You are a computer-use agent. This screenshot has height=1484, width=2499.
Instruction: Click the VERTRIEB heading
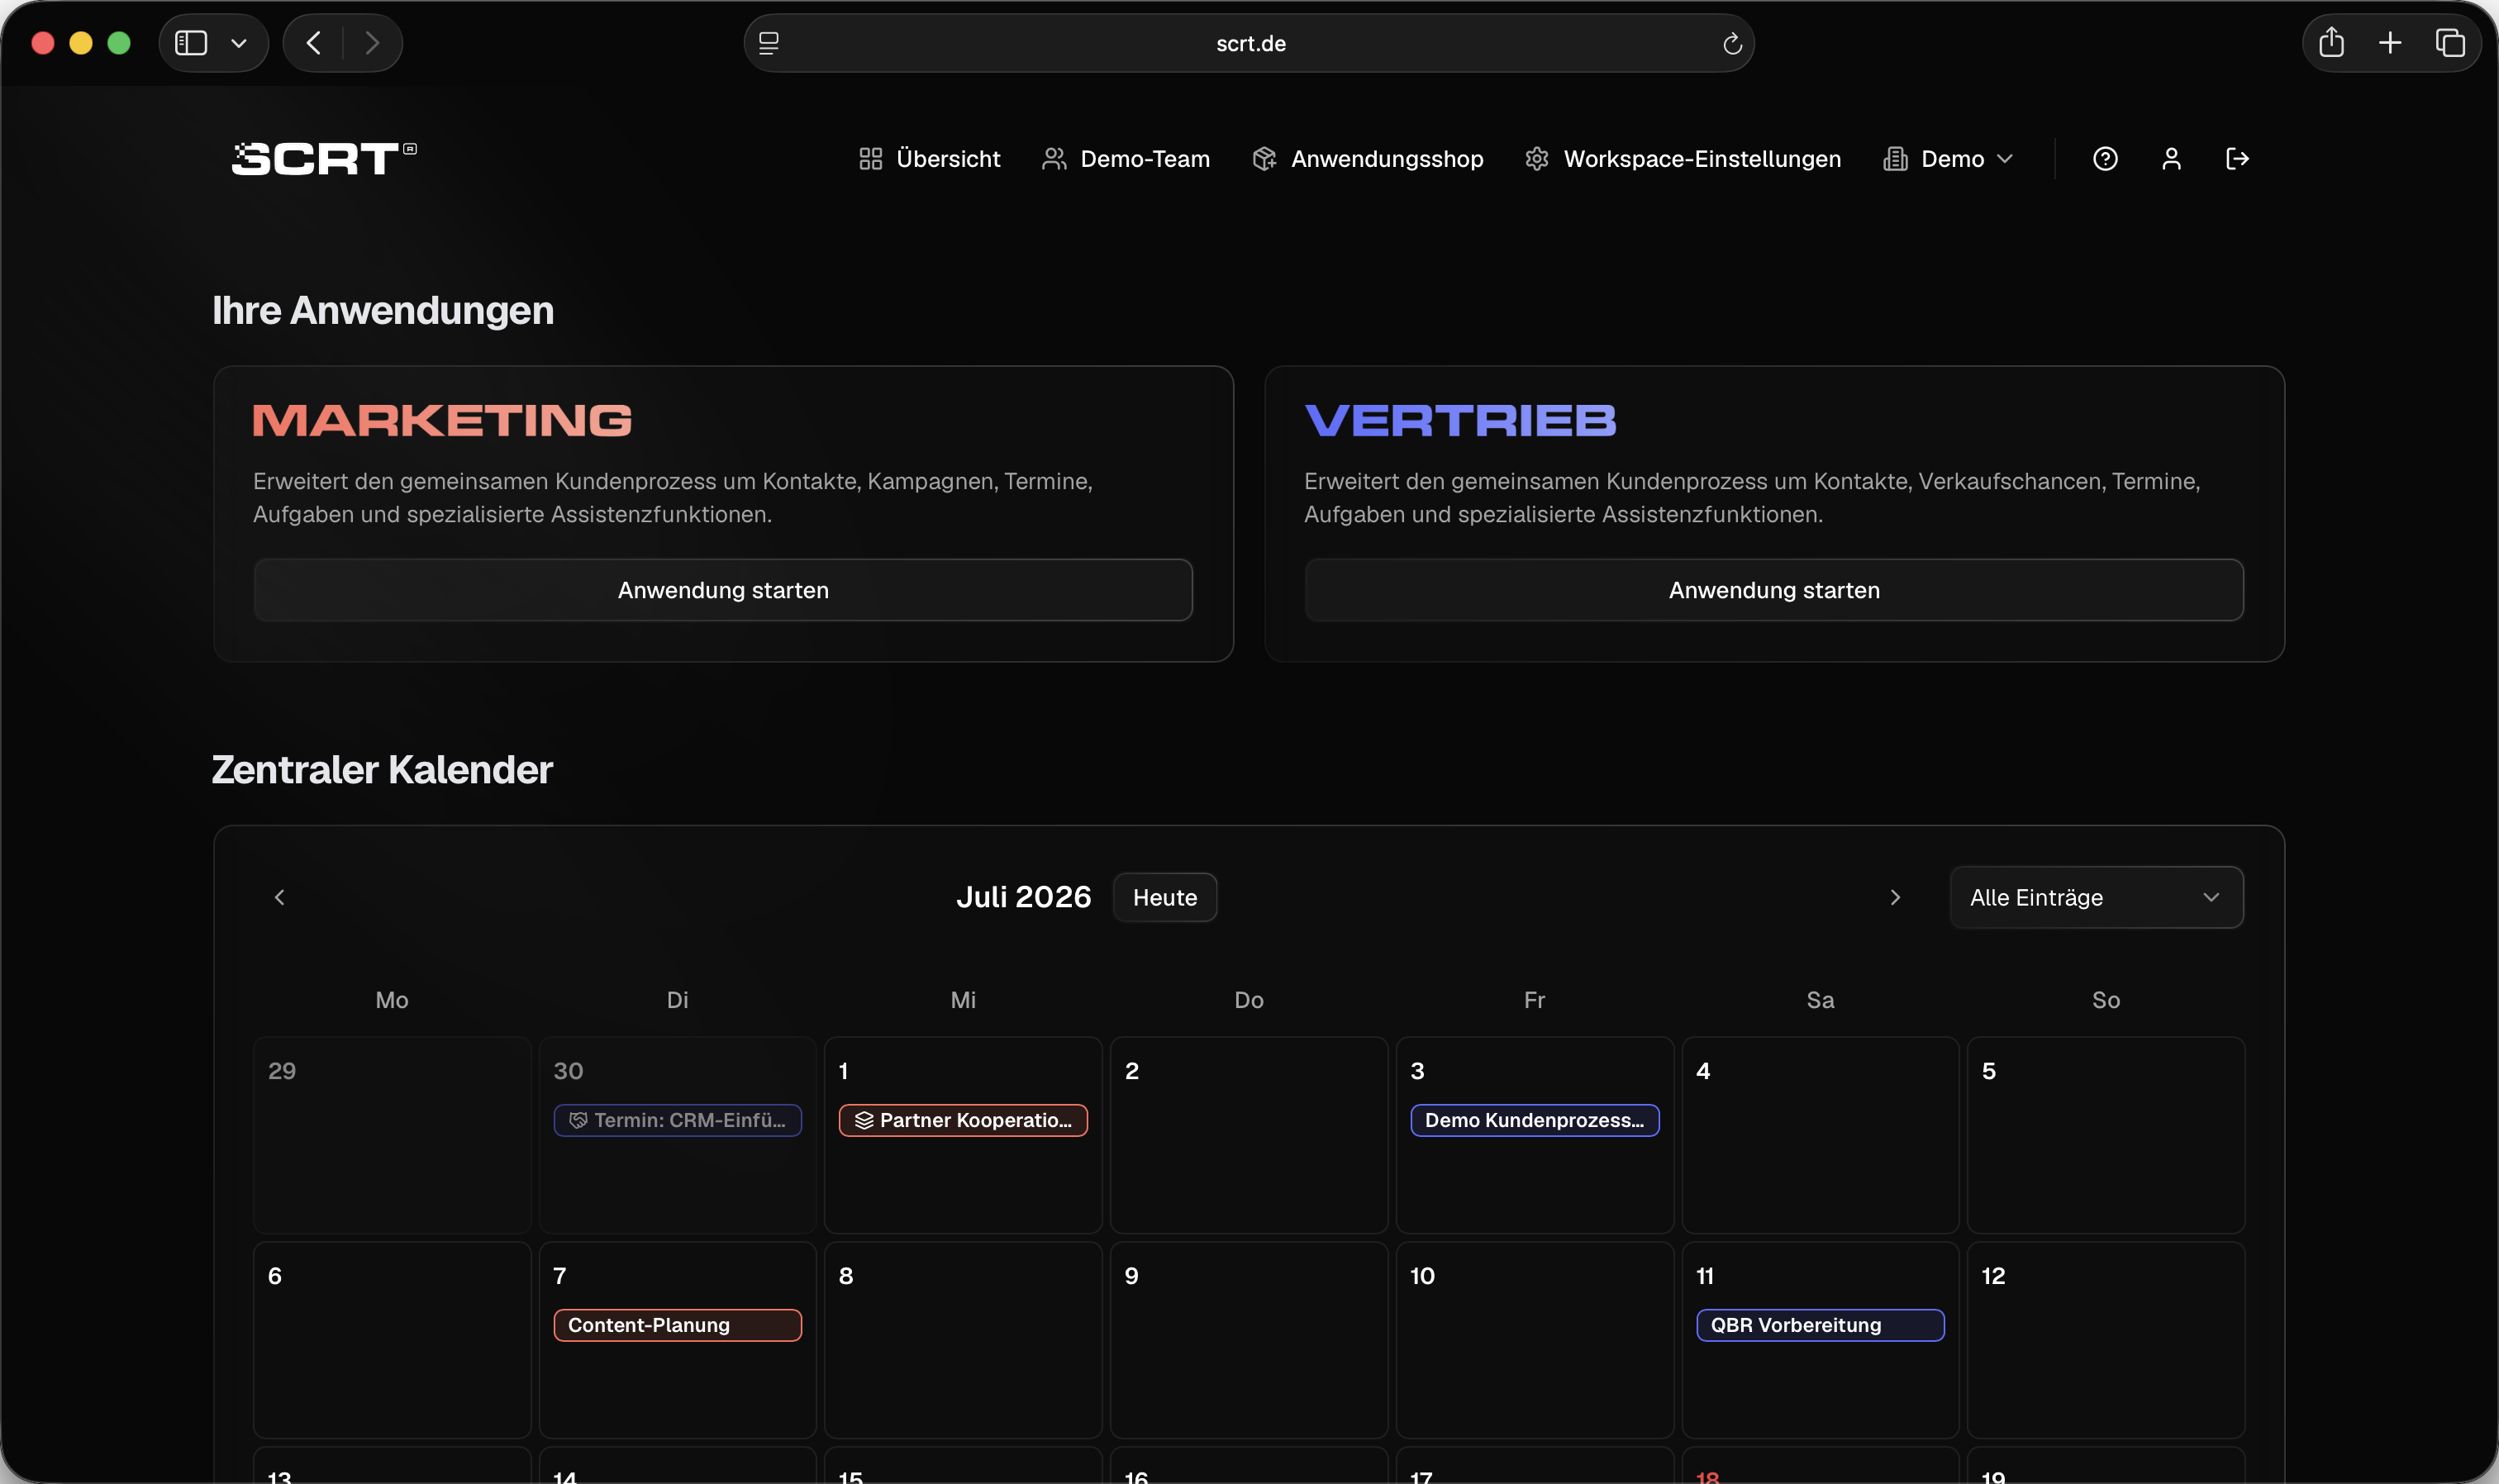point(1460,420)
